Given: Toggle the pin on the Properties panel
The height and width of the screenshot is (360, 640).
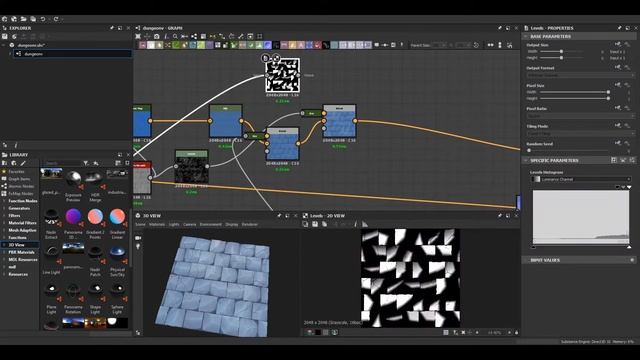Looking at the screenshot, I should pos(619,28).
